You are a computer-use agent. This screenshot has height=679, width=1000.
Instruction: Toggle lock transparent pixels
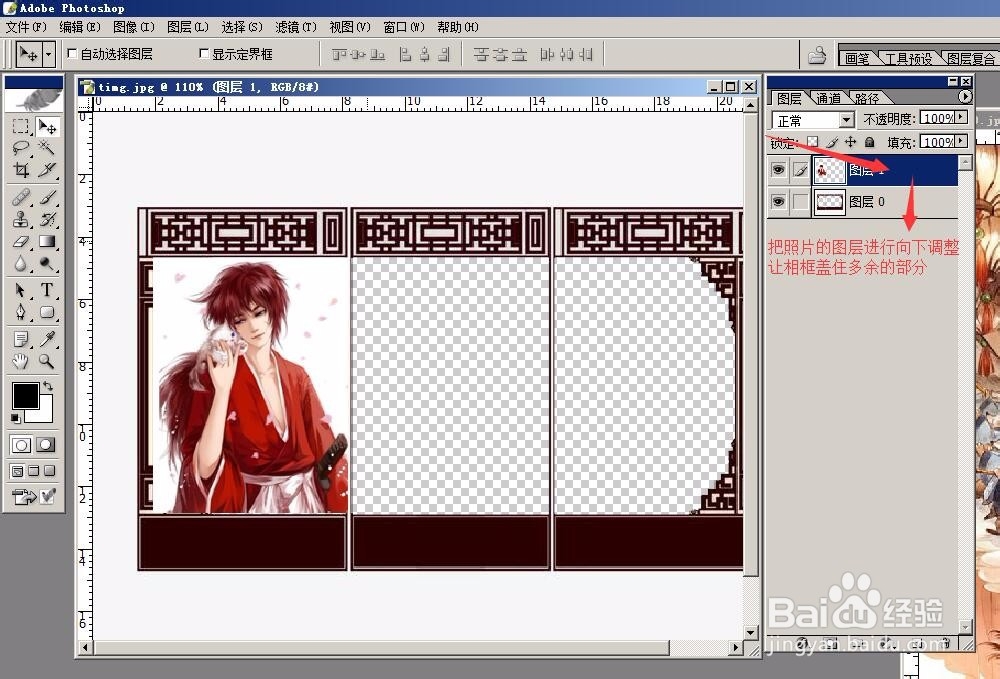[x=812, y=142]
